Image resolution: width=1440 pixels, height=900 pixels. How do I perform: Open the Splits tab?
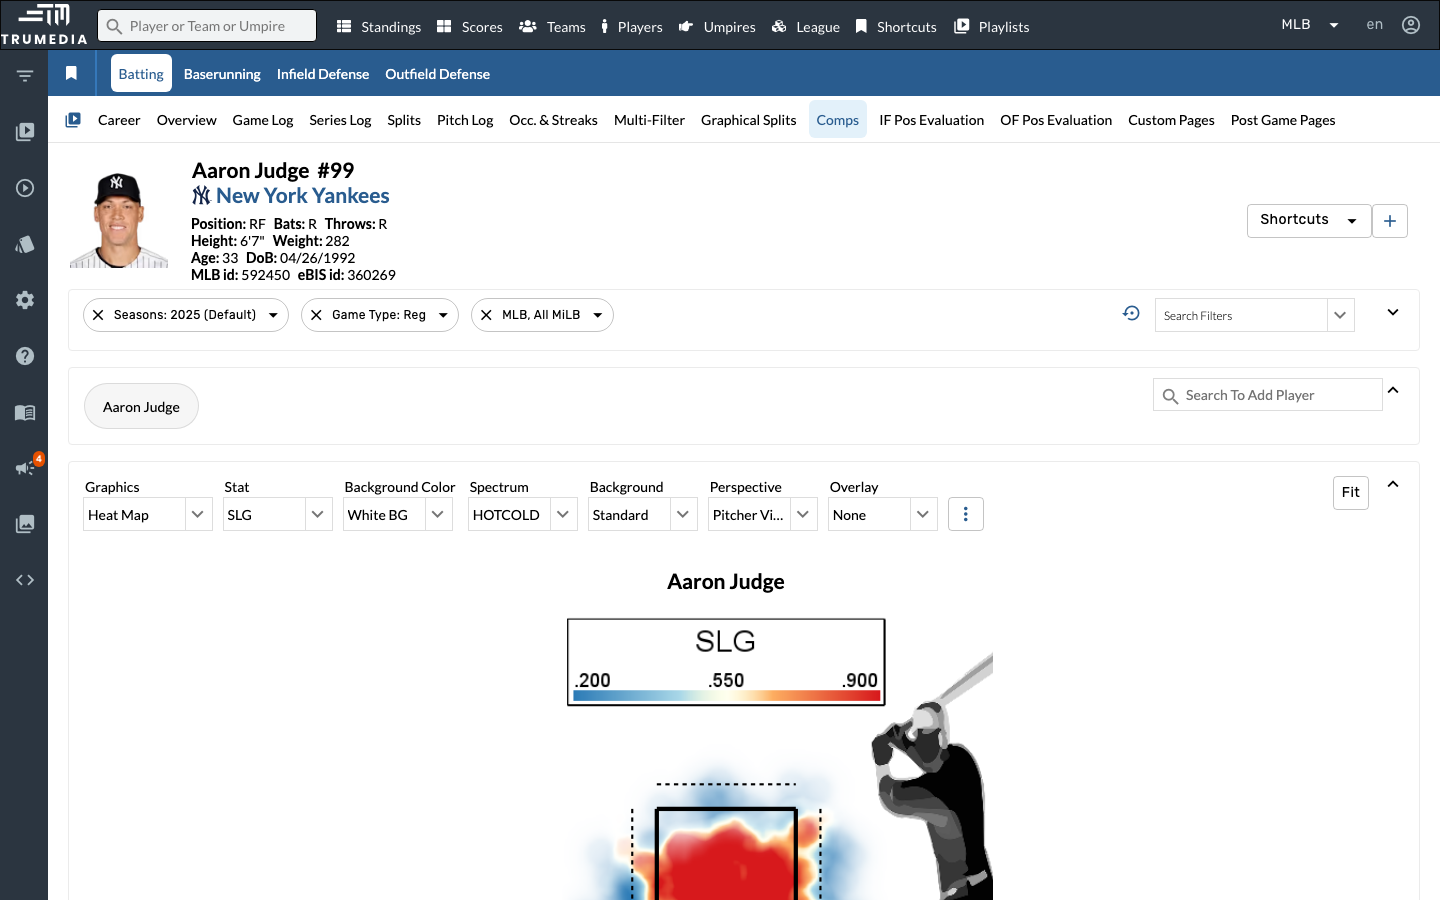click(404, 120)
